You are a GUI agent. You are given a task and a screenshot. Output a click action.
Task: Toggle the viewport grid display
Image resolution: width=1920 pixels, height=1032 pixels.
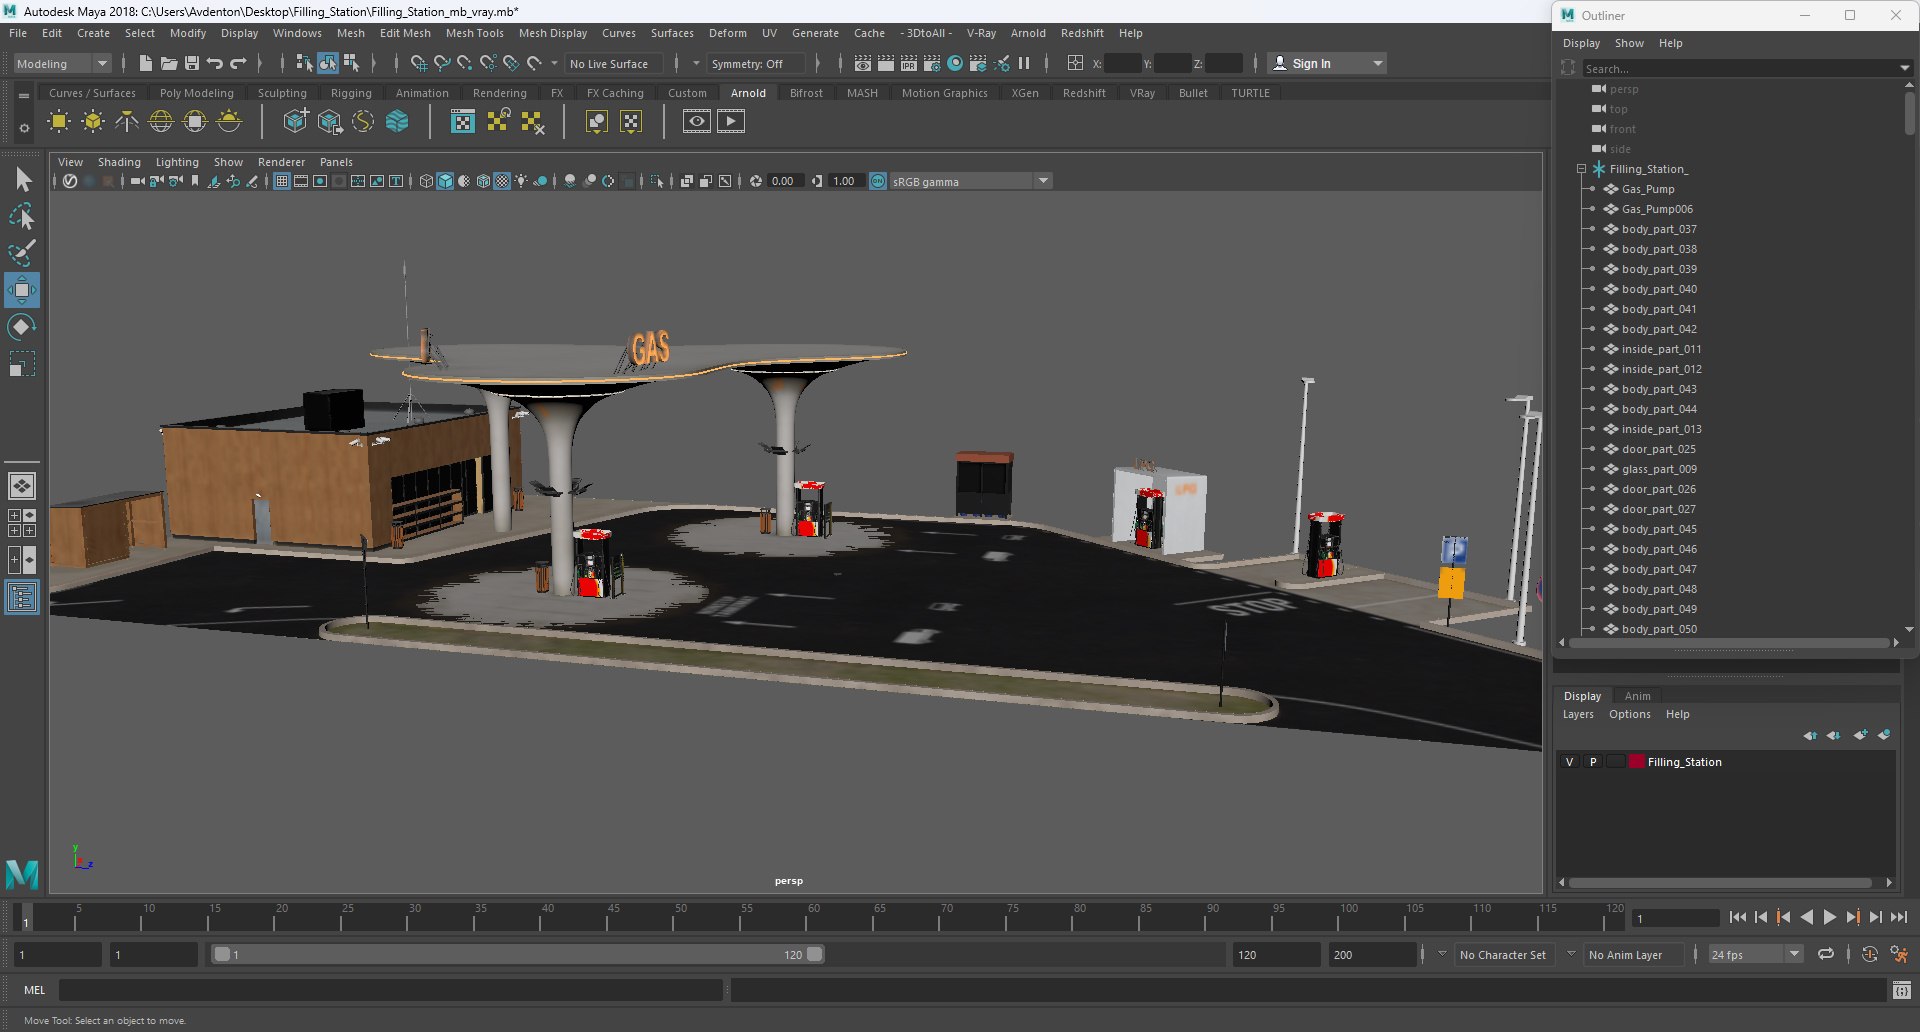282,181
